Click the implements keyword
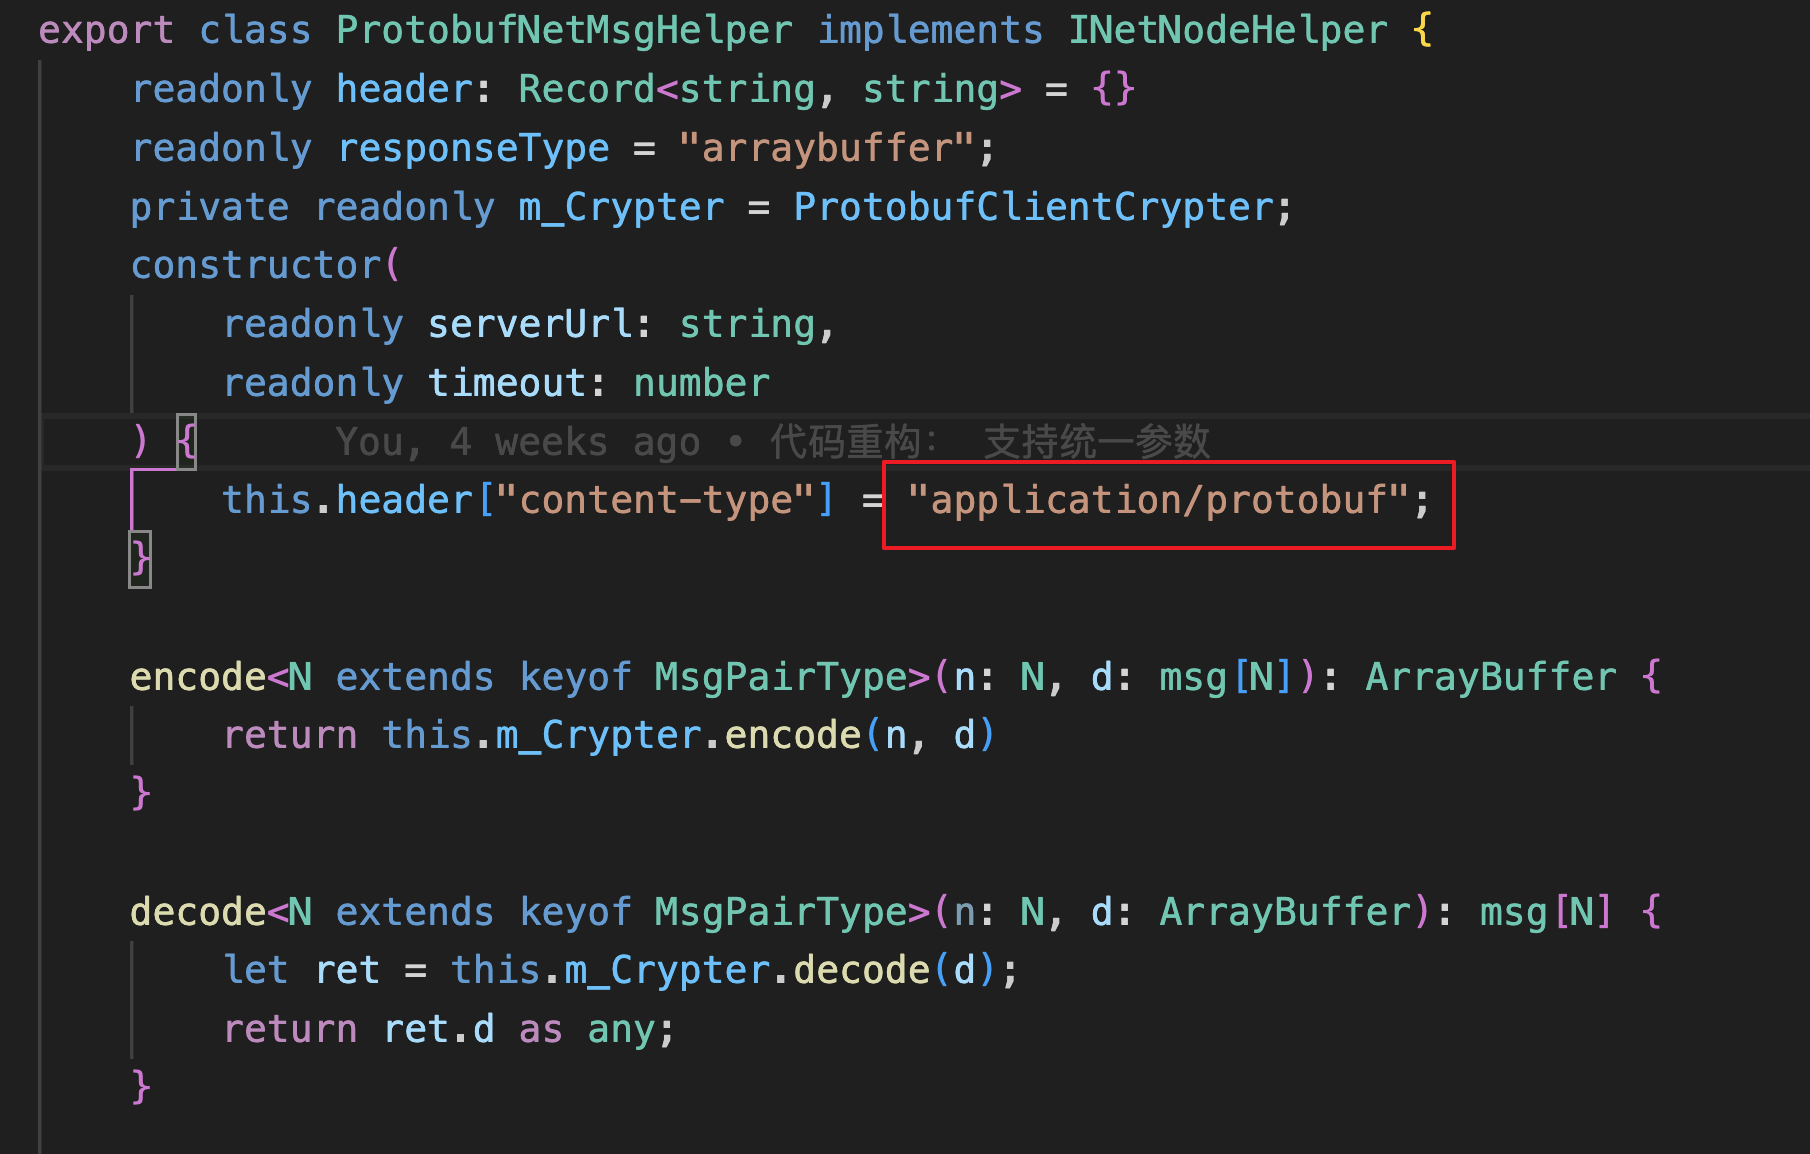This screenshot has width=1810, height=1154. coord(930,30)
